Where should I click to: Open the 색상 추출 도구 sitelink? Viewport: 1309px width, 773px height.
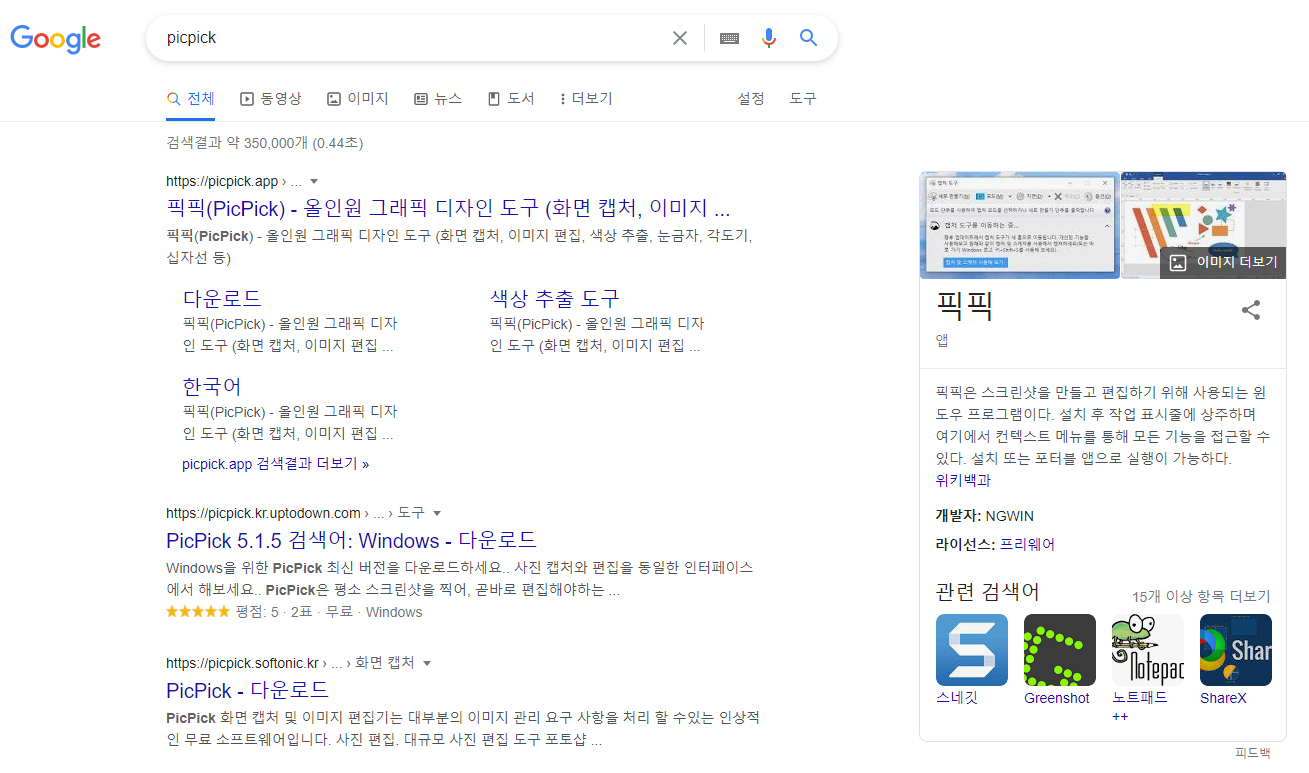click(555, 298)
